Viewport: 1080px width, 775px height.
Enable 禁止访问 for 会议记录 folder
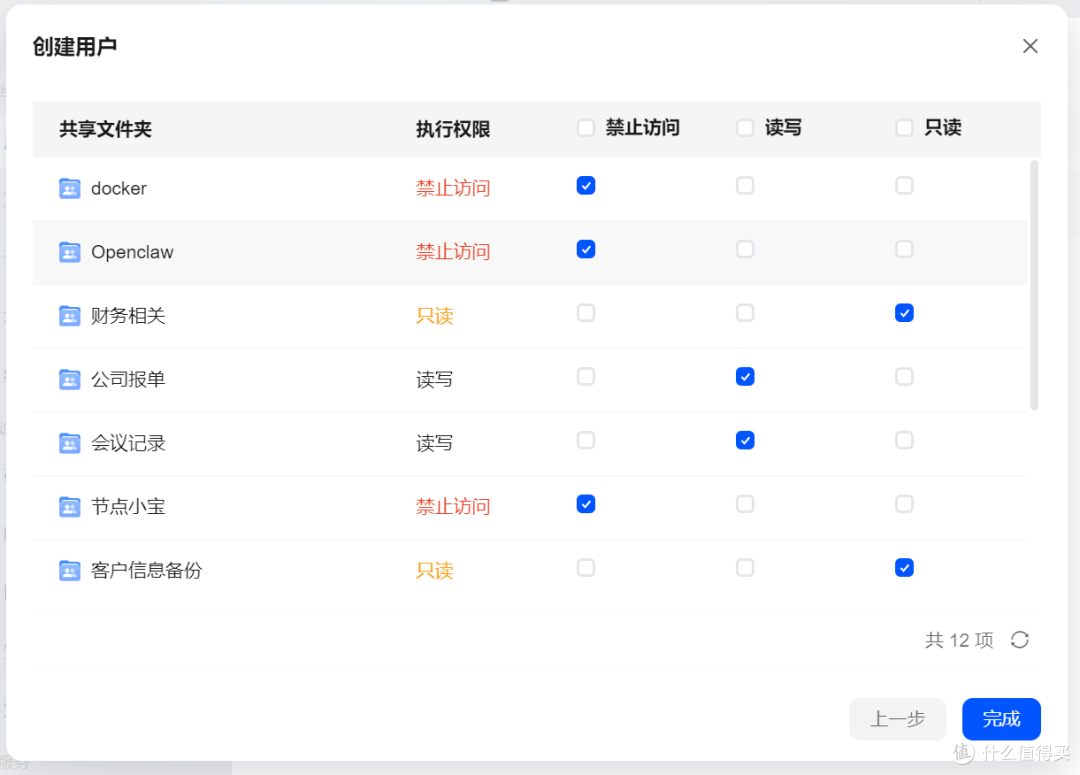pos(586,440)
